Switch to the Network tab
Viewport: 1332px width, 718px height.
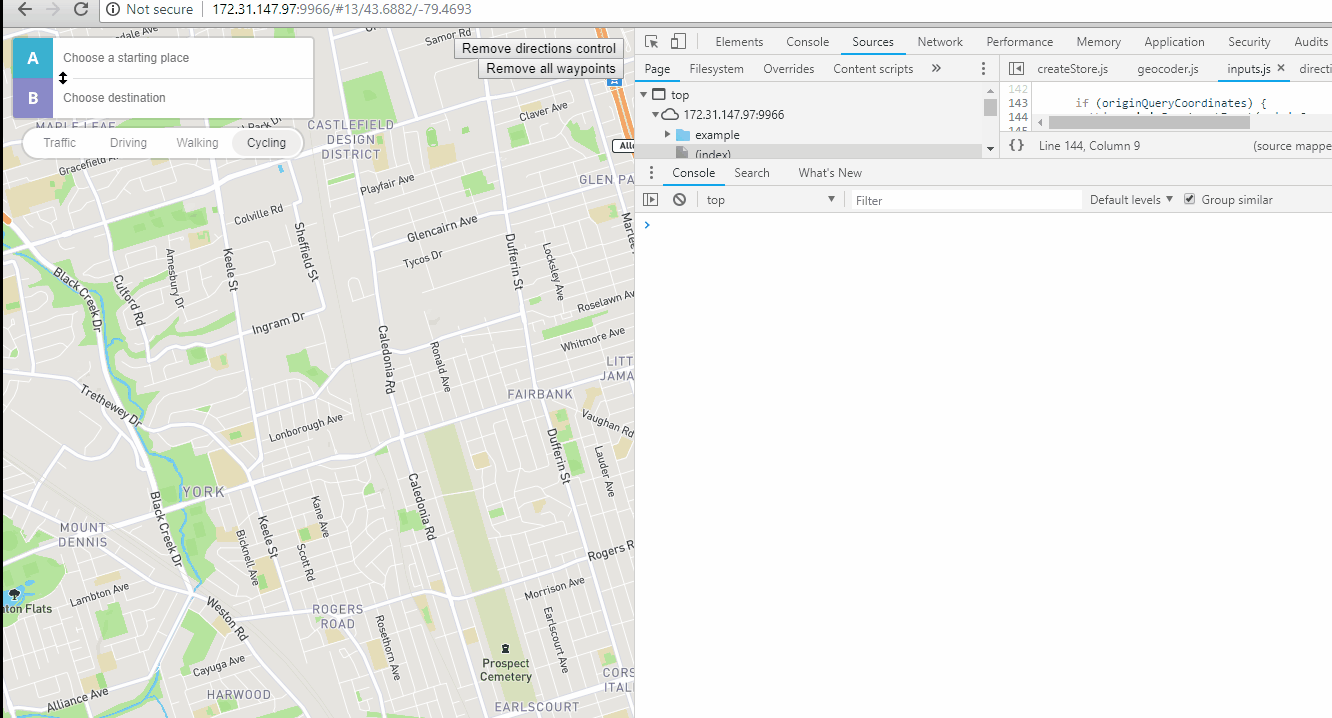(940, 42)
